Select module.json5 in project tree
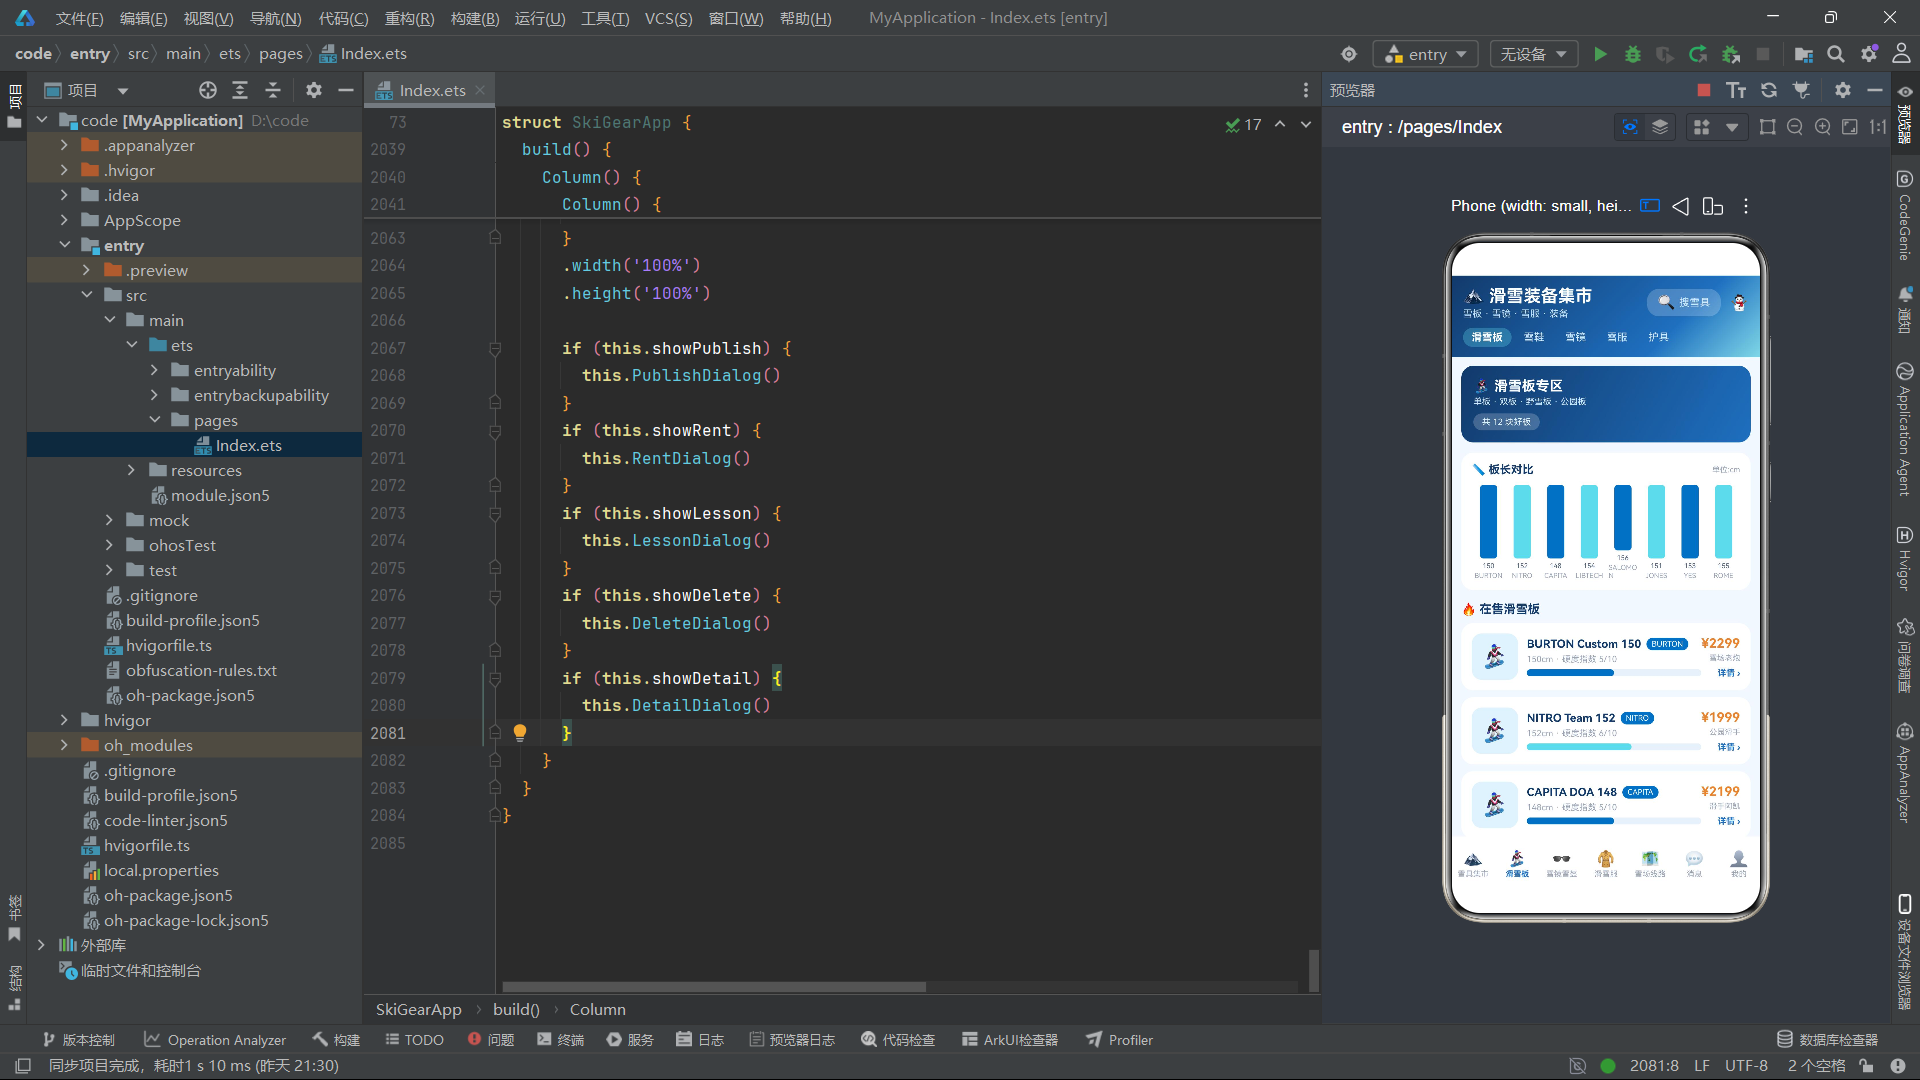The height and width of the screenshot is (1080, 1920). [220, 495]
